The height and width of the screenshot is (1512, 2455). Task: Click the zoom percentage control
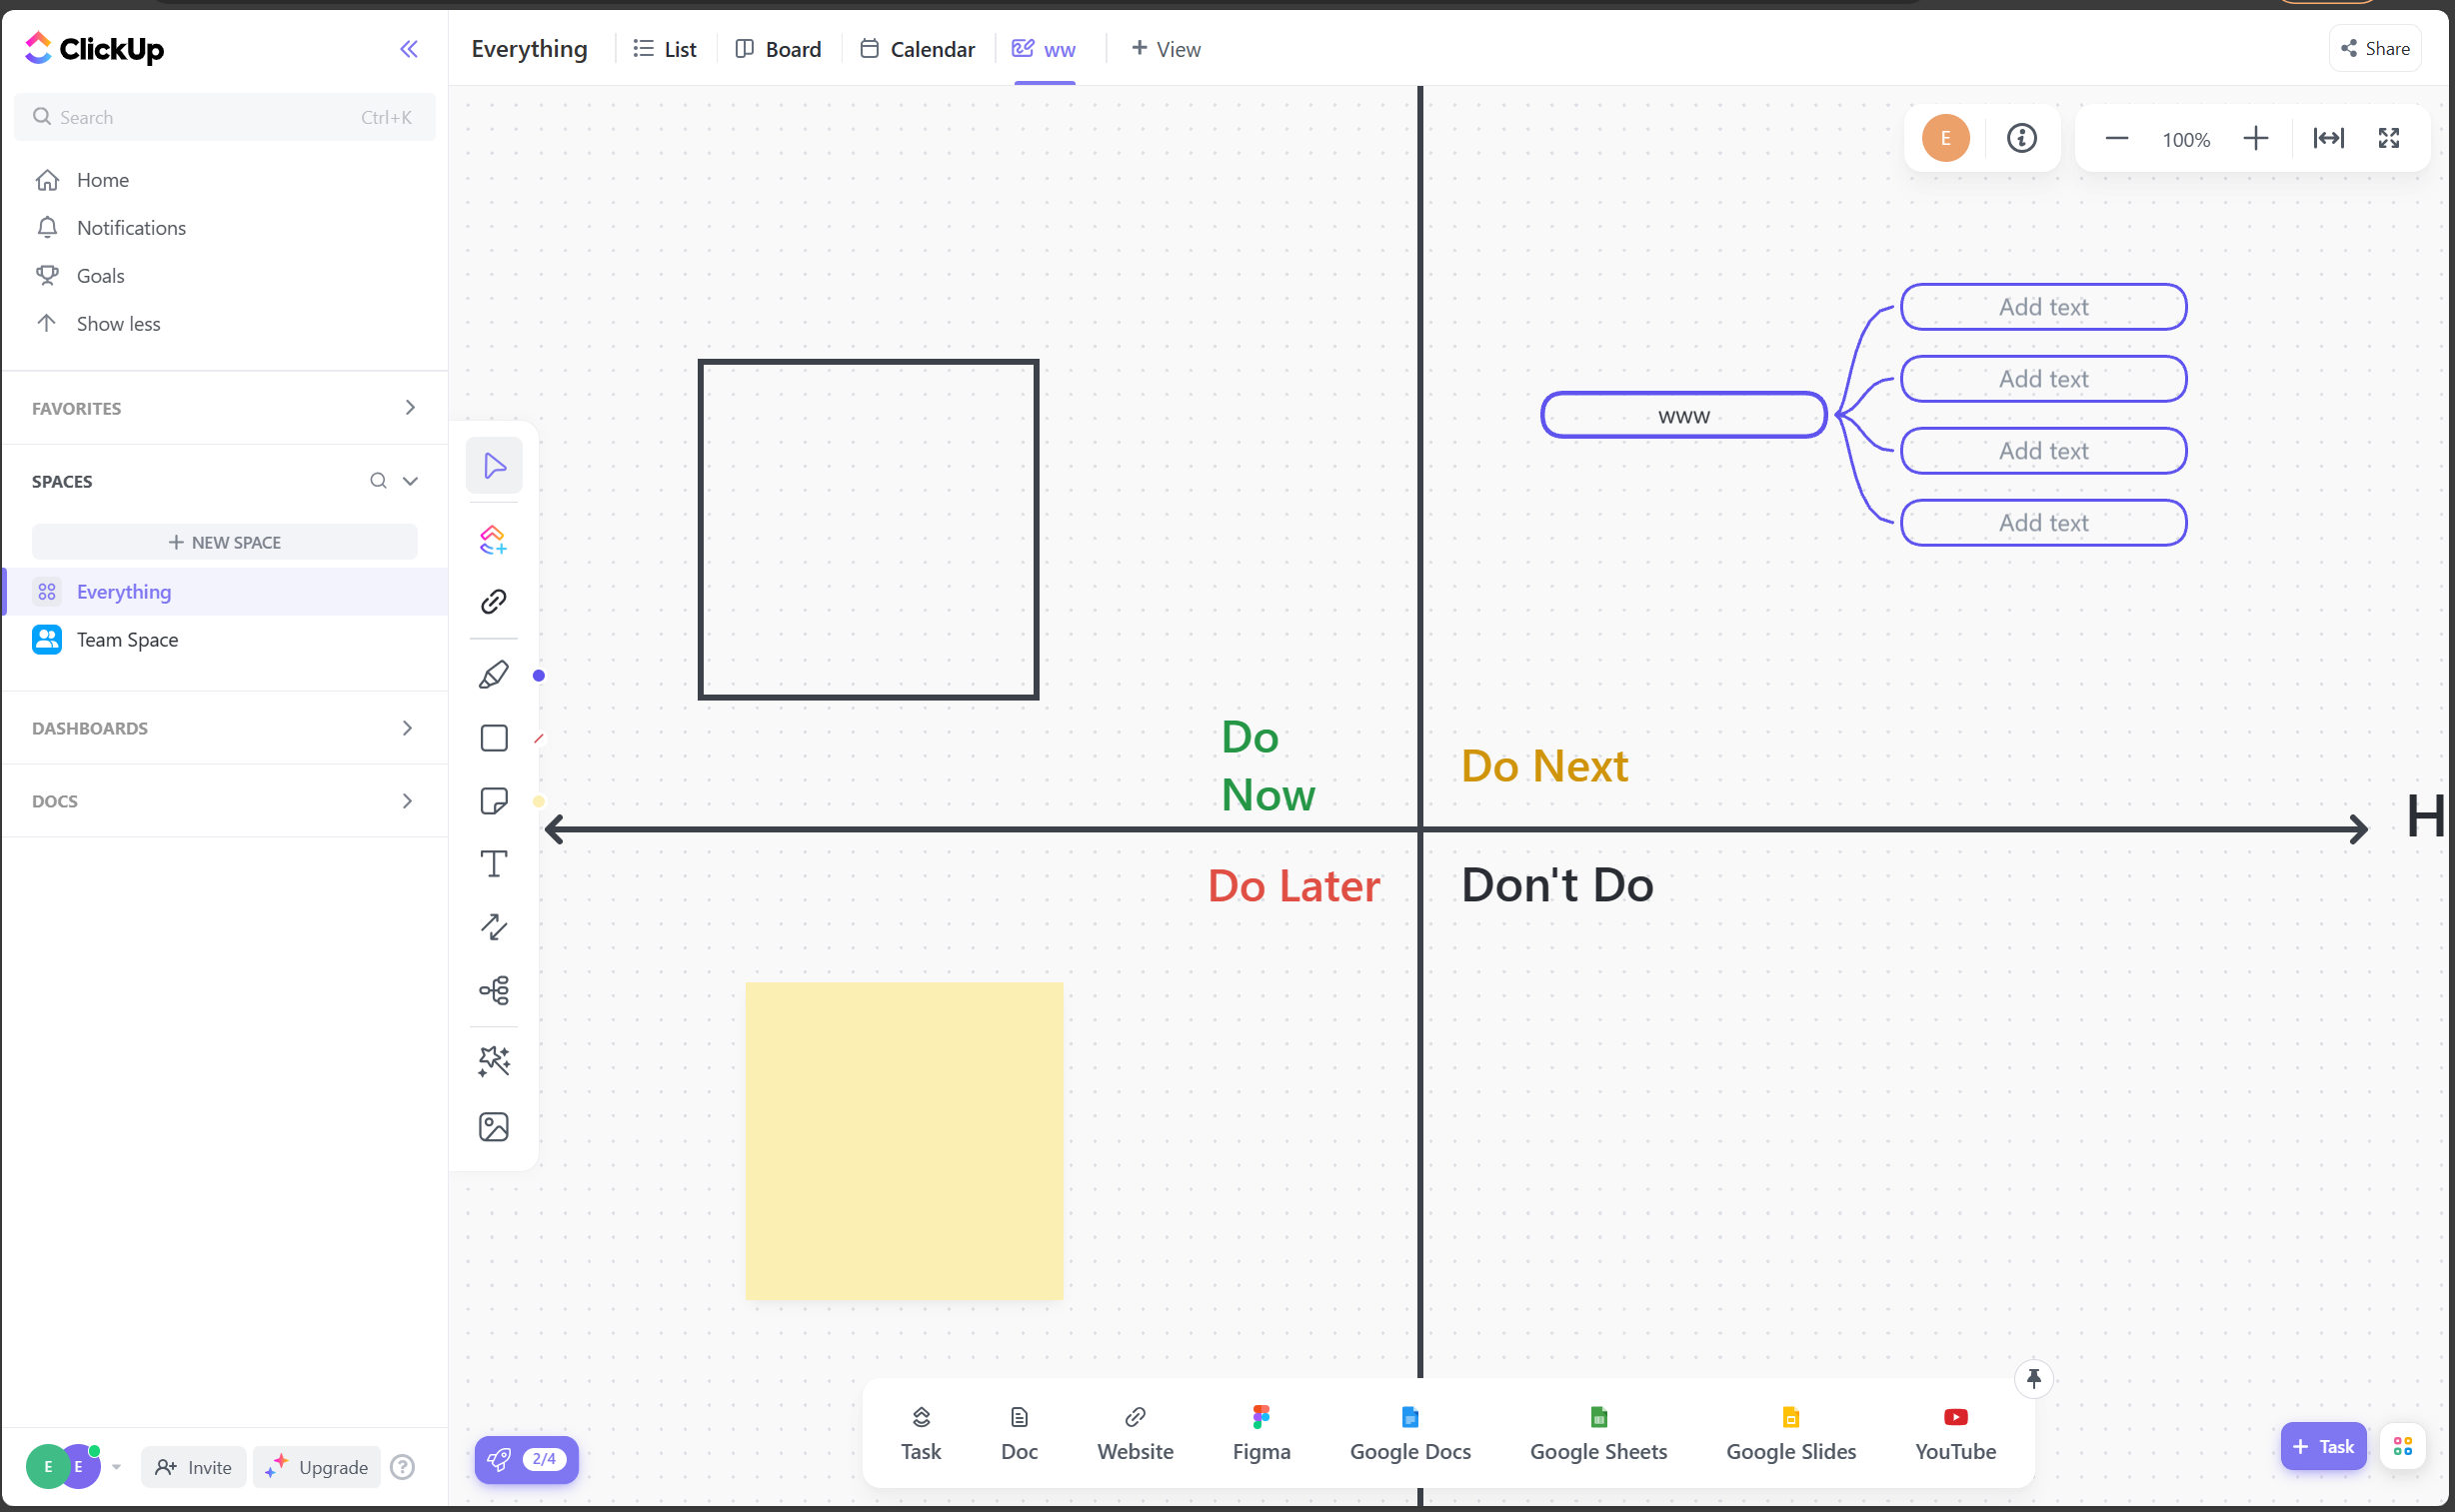[2187, 139]
